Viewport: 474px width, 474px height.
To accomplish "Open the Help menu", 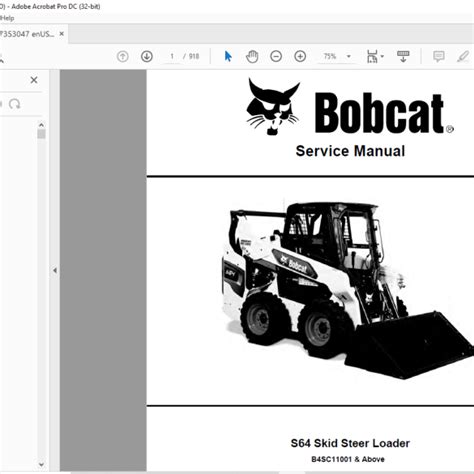I will coord(7,18).
